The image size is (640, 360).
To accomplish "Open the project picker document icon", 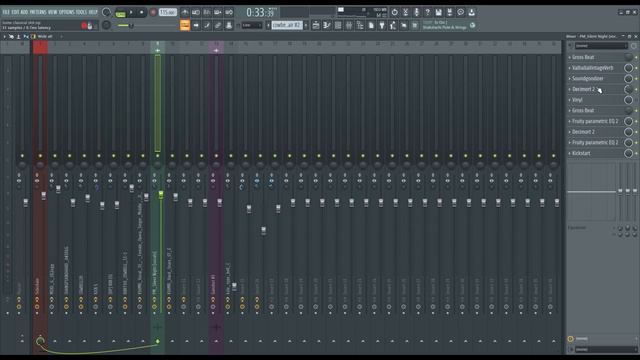I will click(371, 26).
